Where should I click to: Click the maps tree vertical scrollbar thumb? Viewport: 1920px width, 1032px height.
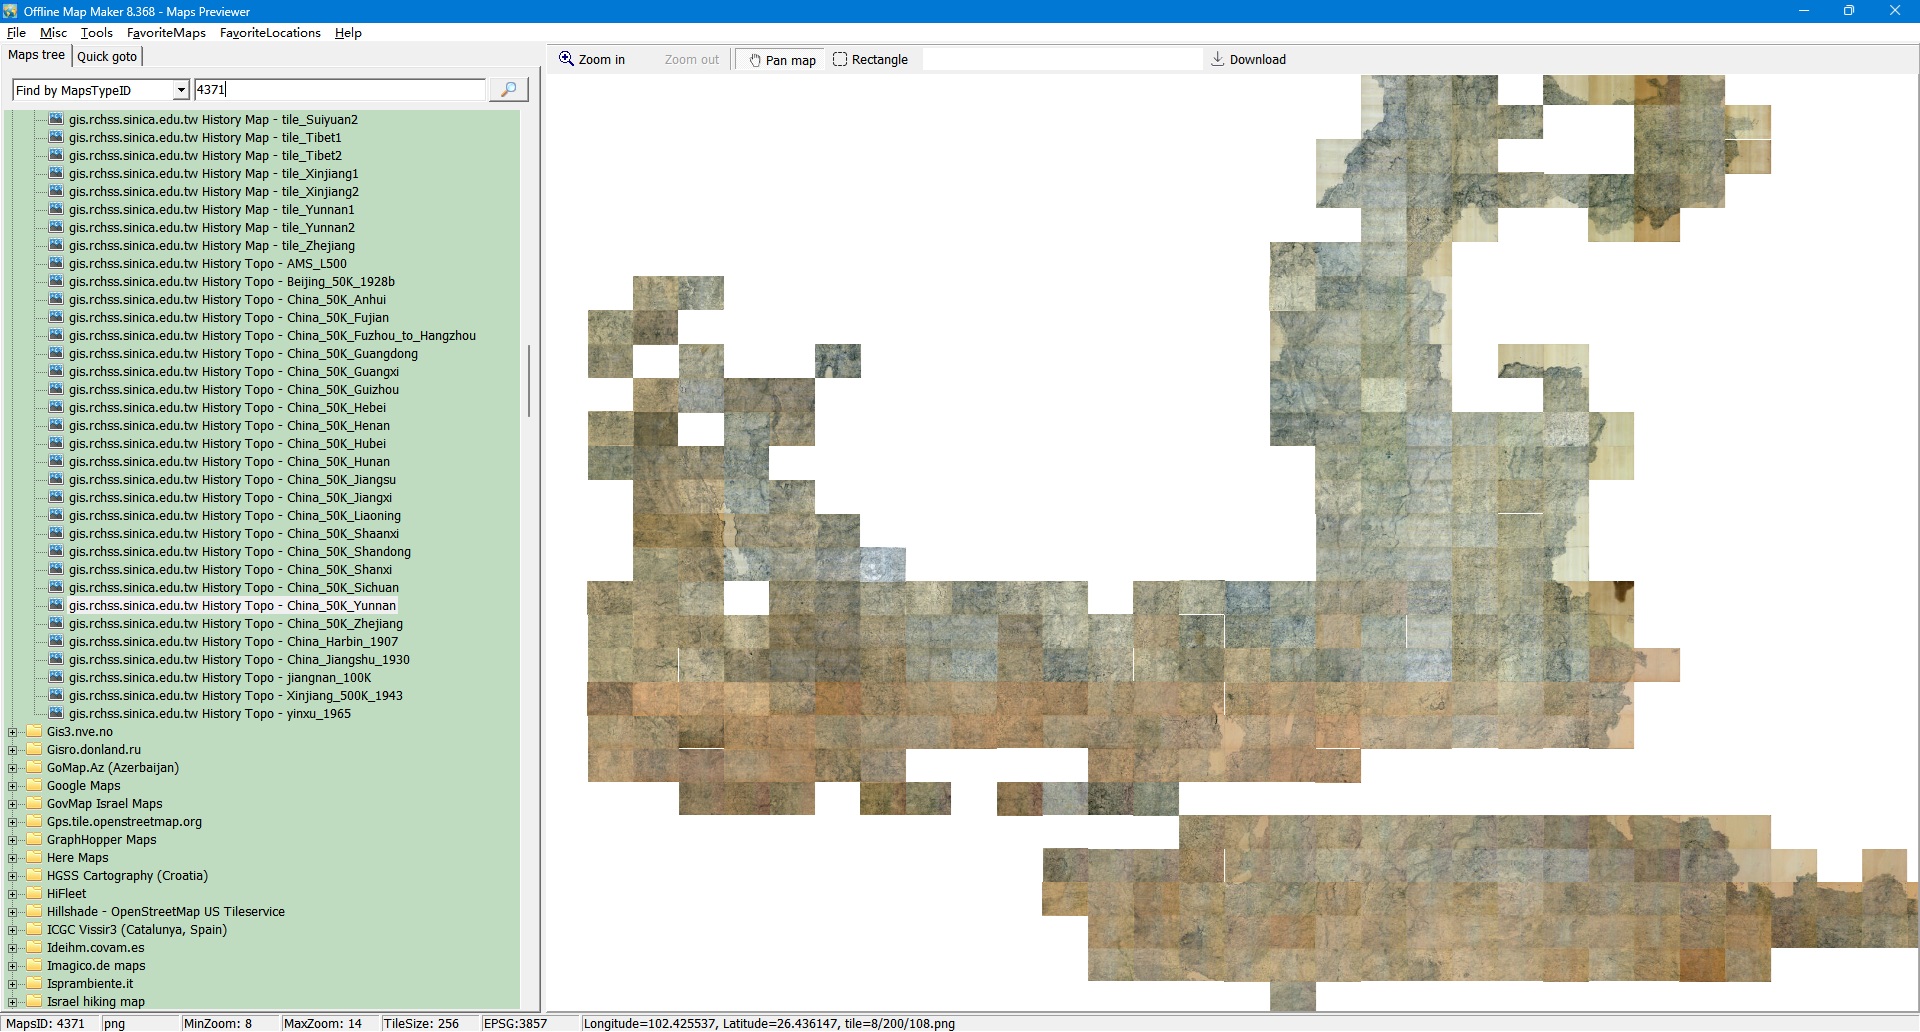coord(528,380)
